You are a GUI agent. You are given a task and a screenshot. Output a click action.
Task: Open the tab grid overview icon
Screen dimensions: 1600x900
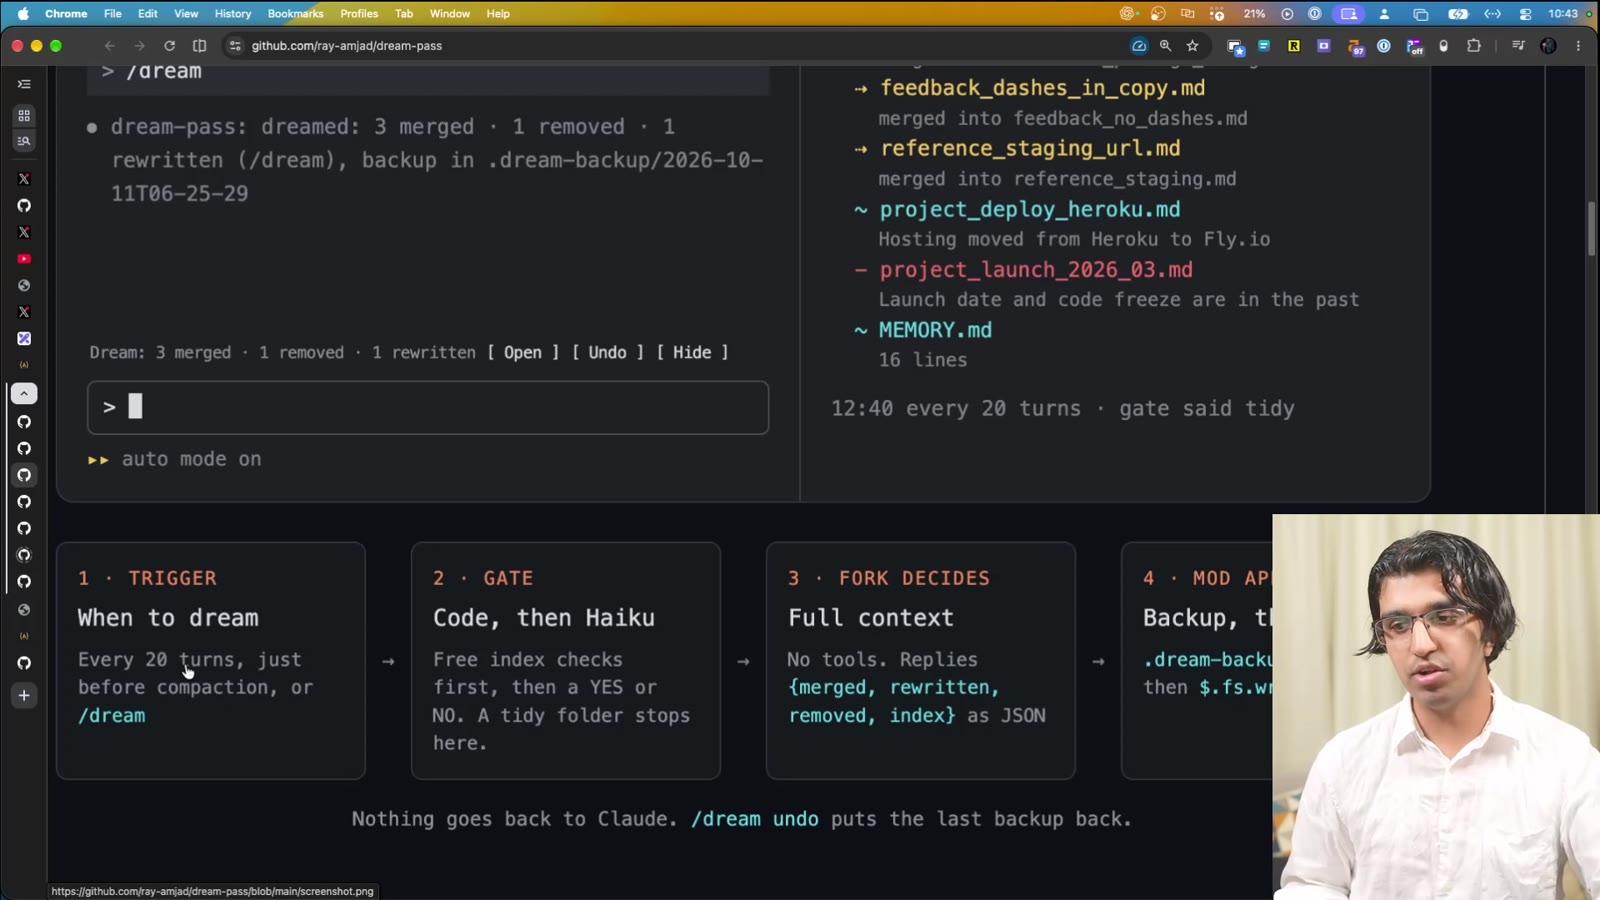(x=24, y=116)
